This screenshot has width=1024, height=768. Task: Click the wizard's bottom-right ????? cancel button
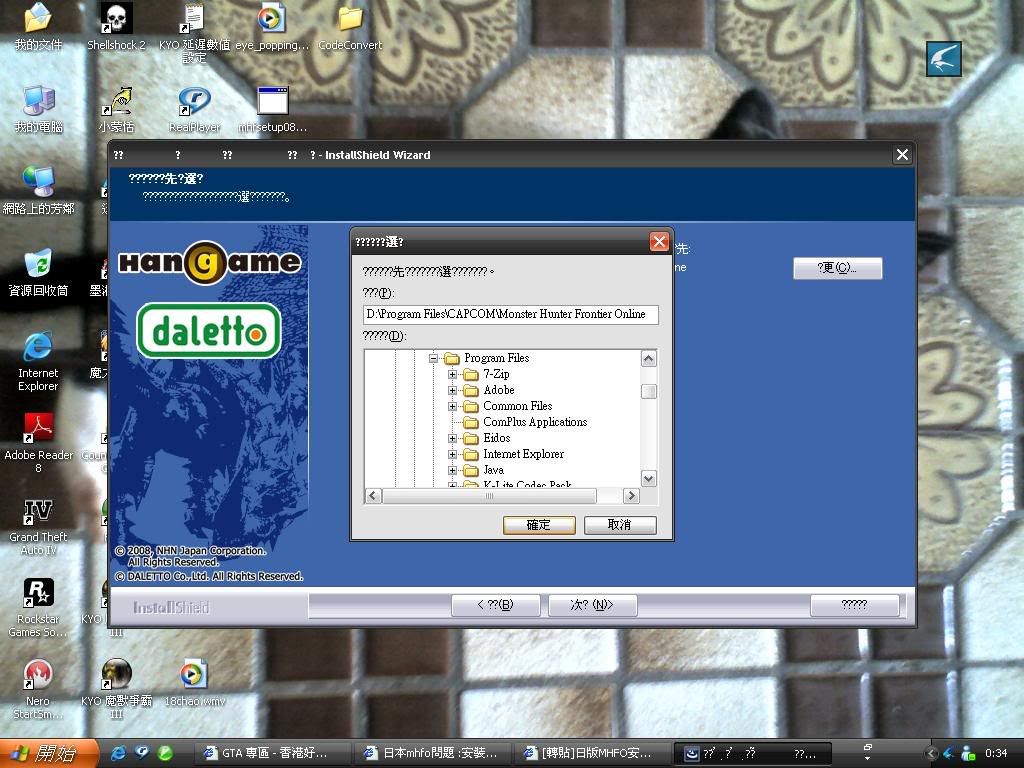[x=855, y=605]
